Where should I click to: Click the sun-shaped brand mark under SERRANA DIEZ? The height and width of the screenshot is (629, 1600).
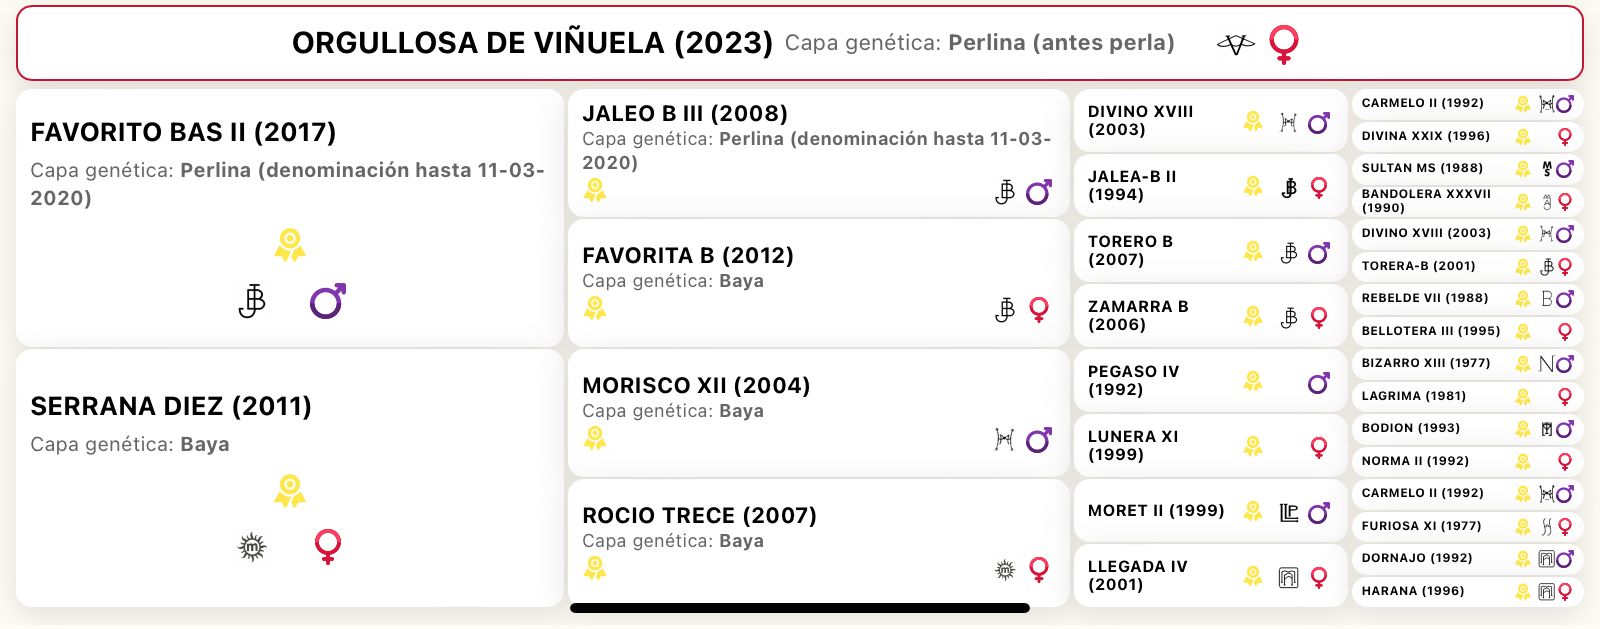(x=252, y=546)
